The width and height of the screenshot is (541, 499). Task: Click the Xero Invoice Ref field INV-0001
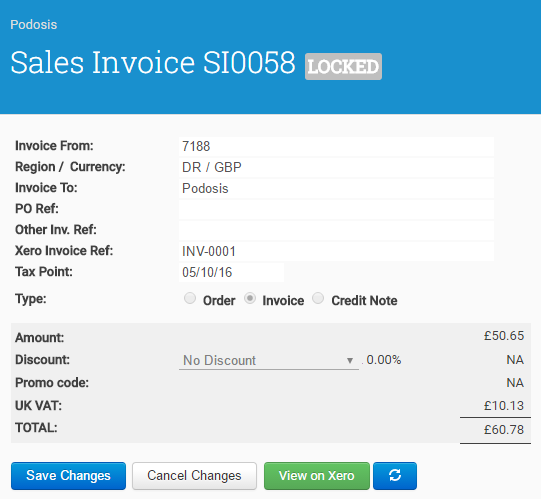[336, 252]
